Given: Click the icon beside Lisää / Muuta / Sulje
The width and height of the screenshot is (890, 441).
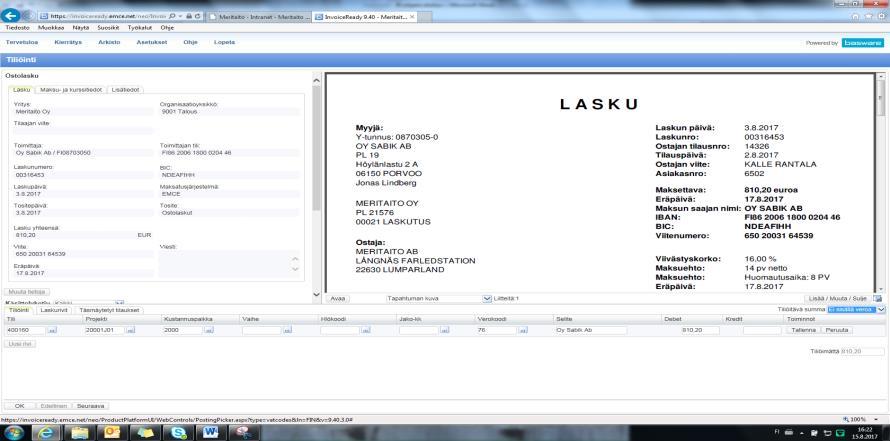Looking at the screenshot, I should tap(878, 298).
